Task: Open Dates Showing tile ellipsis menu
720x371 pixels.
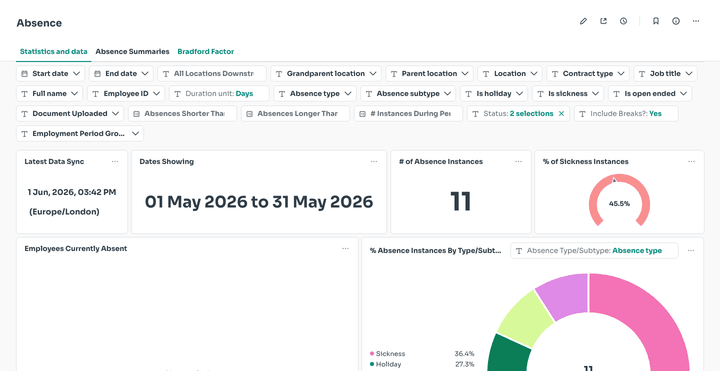Action: 374,162
